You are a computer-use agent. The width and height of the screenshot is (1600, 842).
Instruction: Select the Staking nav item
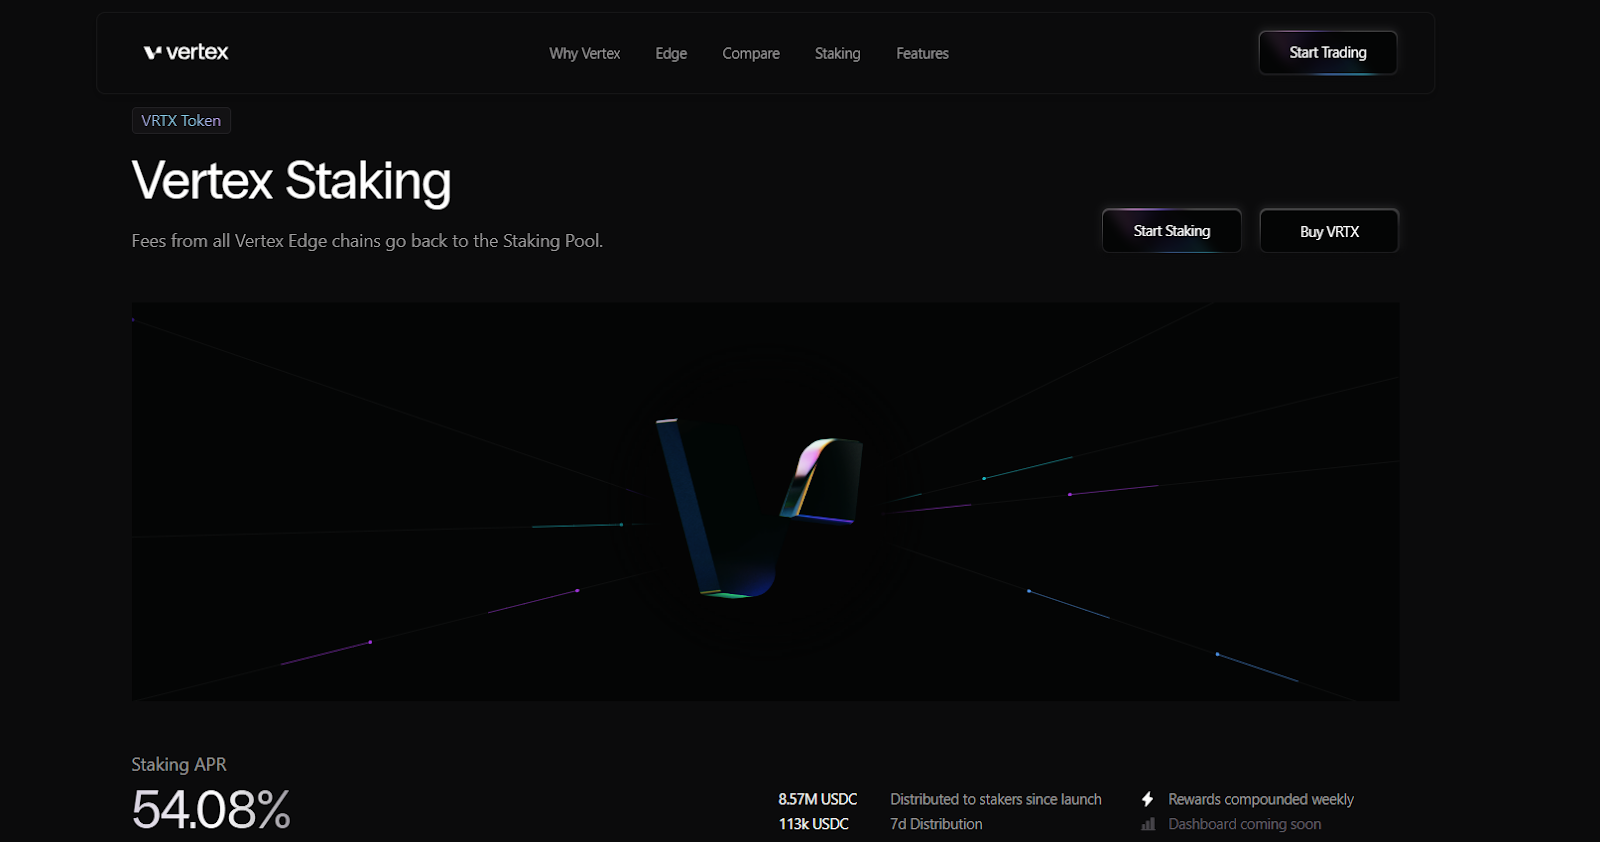[837, 53]
